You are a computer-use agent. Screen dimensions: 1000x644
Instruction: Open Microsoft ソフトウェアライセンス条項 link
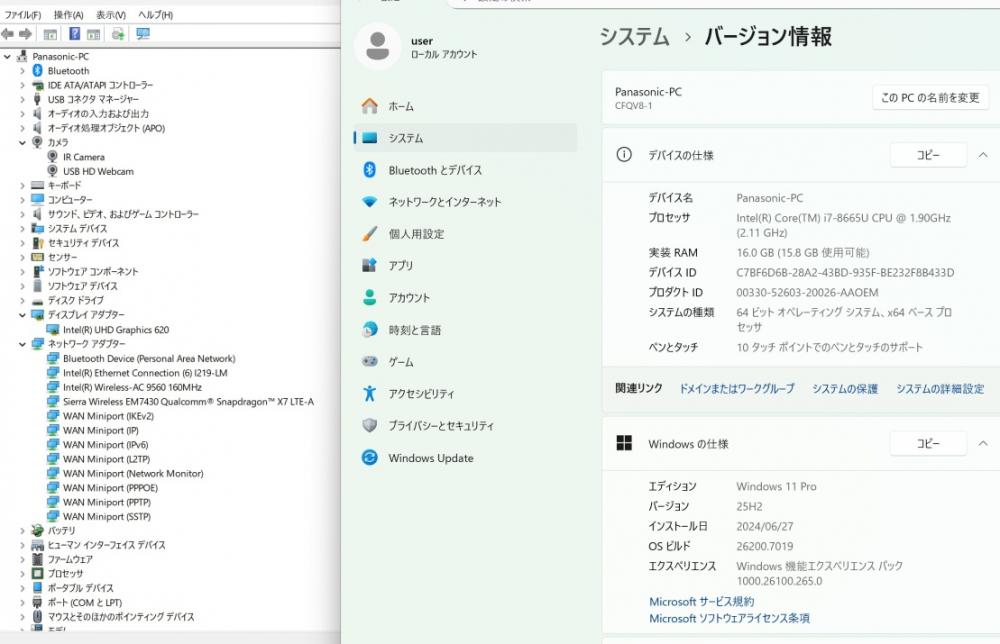tap(730, 618)
